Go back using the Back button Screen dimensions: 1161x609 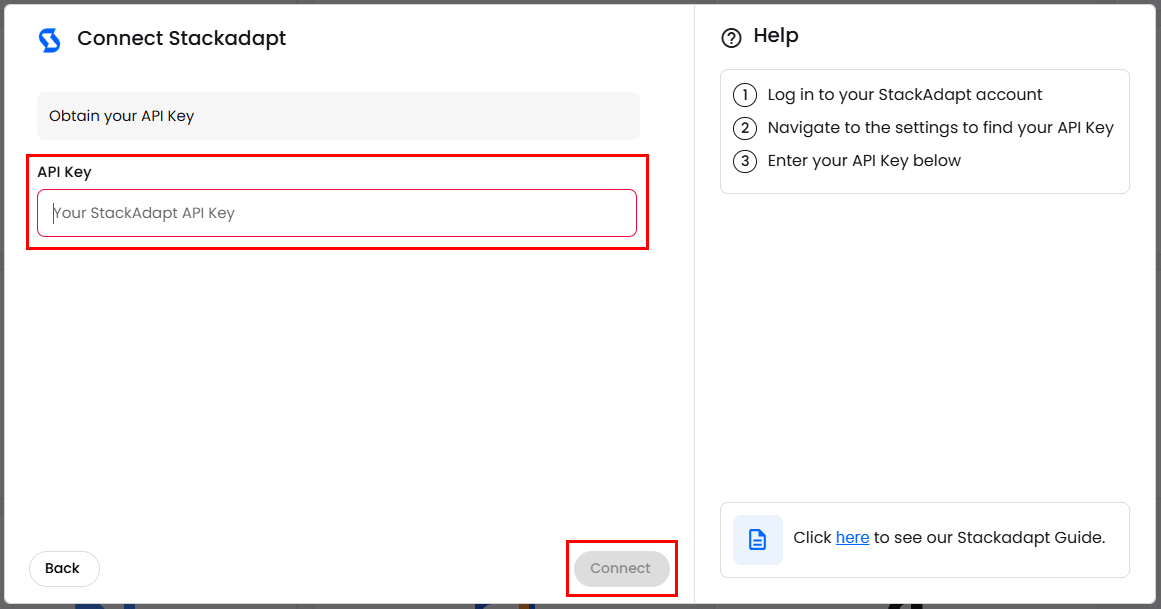64,568
